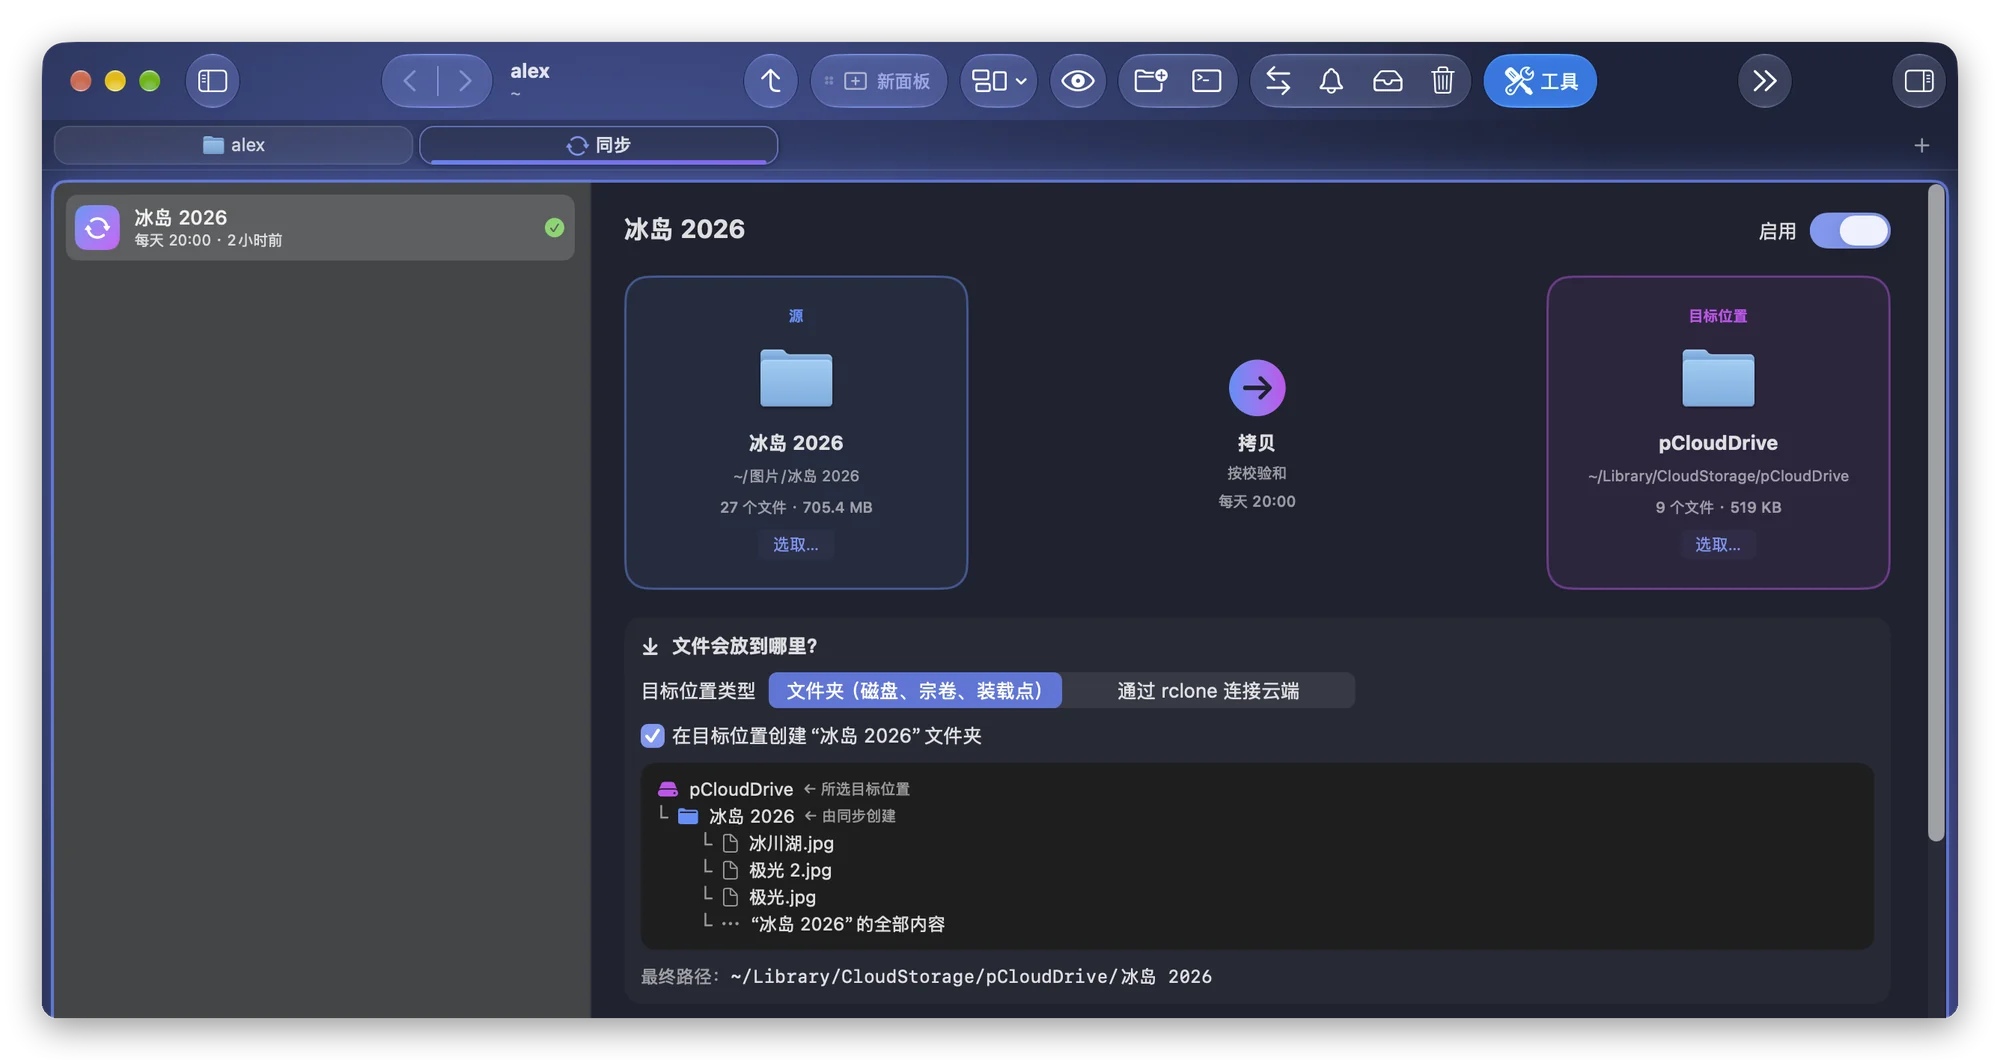Switch to the 同步 tab
The width and height of the screenshot is (2000, 1060).
point(598,145)
